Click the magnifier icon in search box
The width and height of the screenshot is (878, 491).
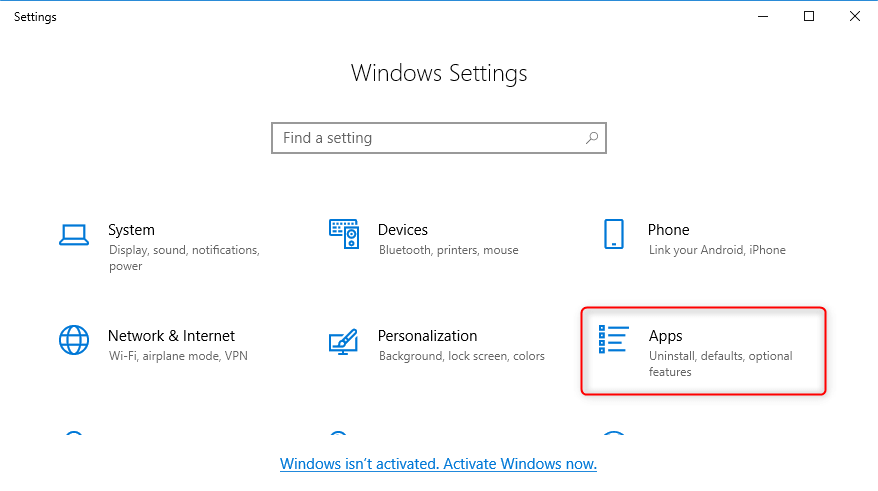592,138
